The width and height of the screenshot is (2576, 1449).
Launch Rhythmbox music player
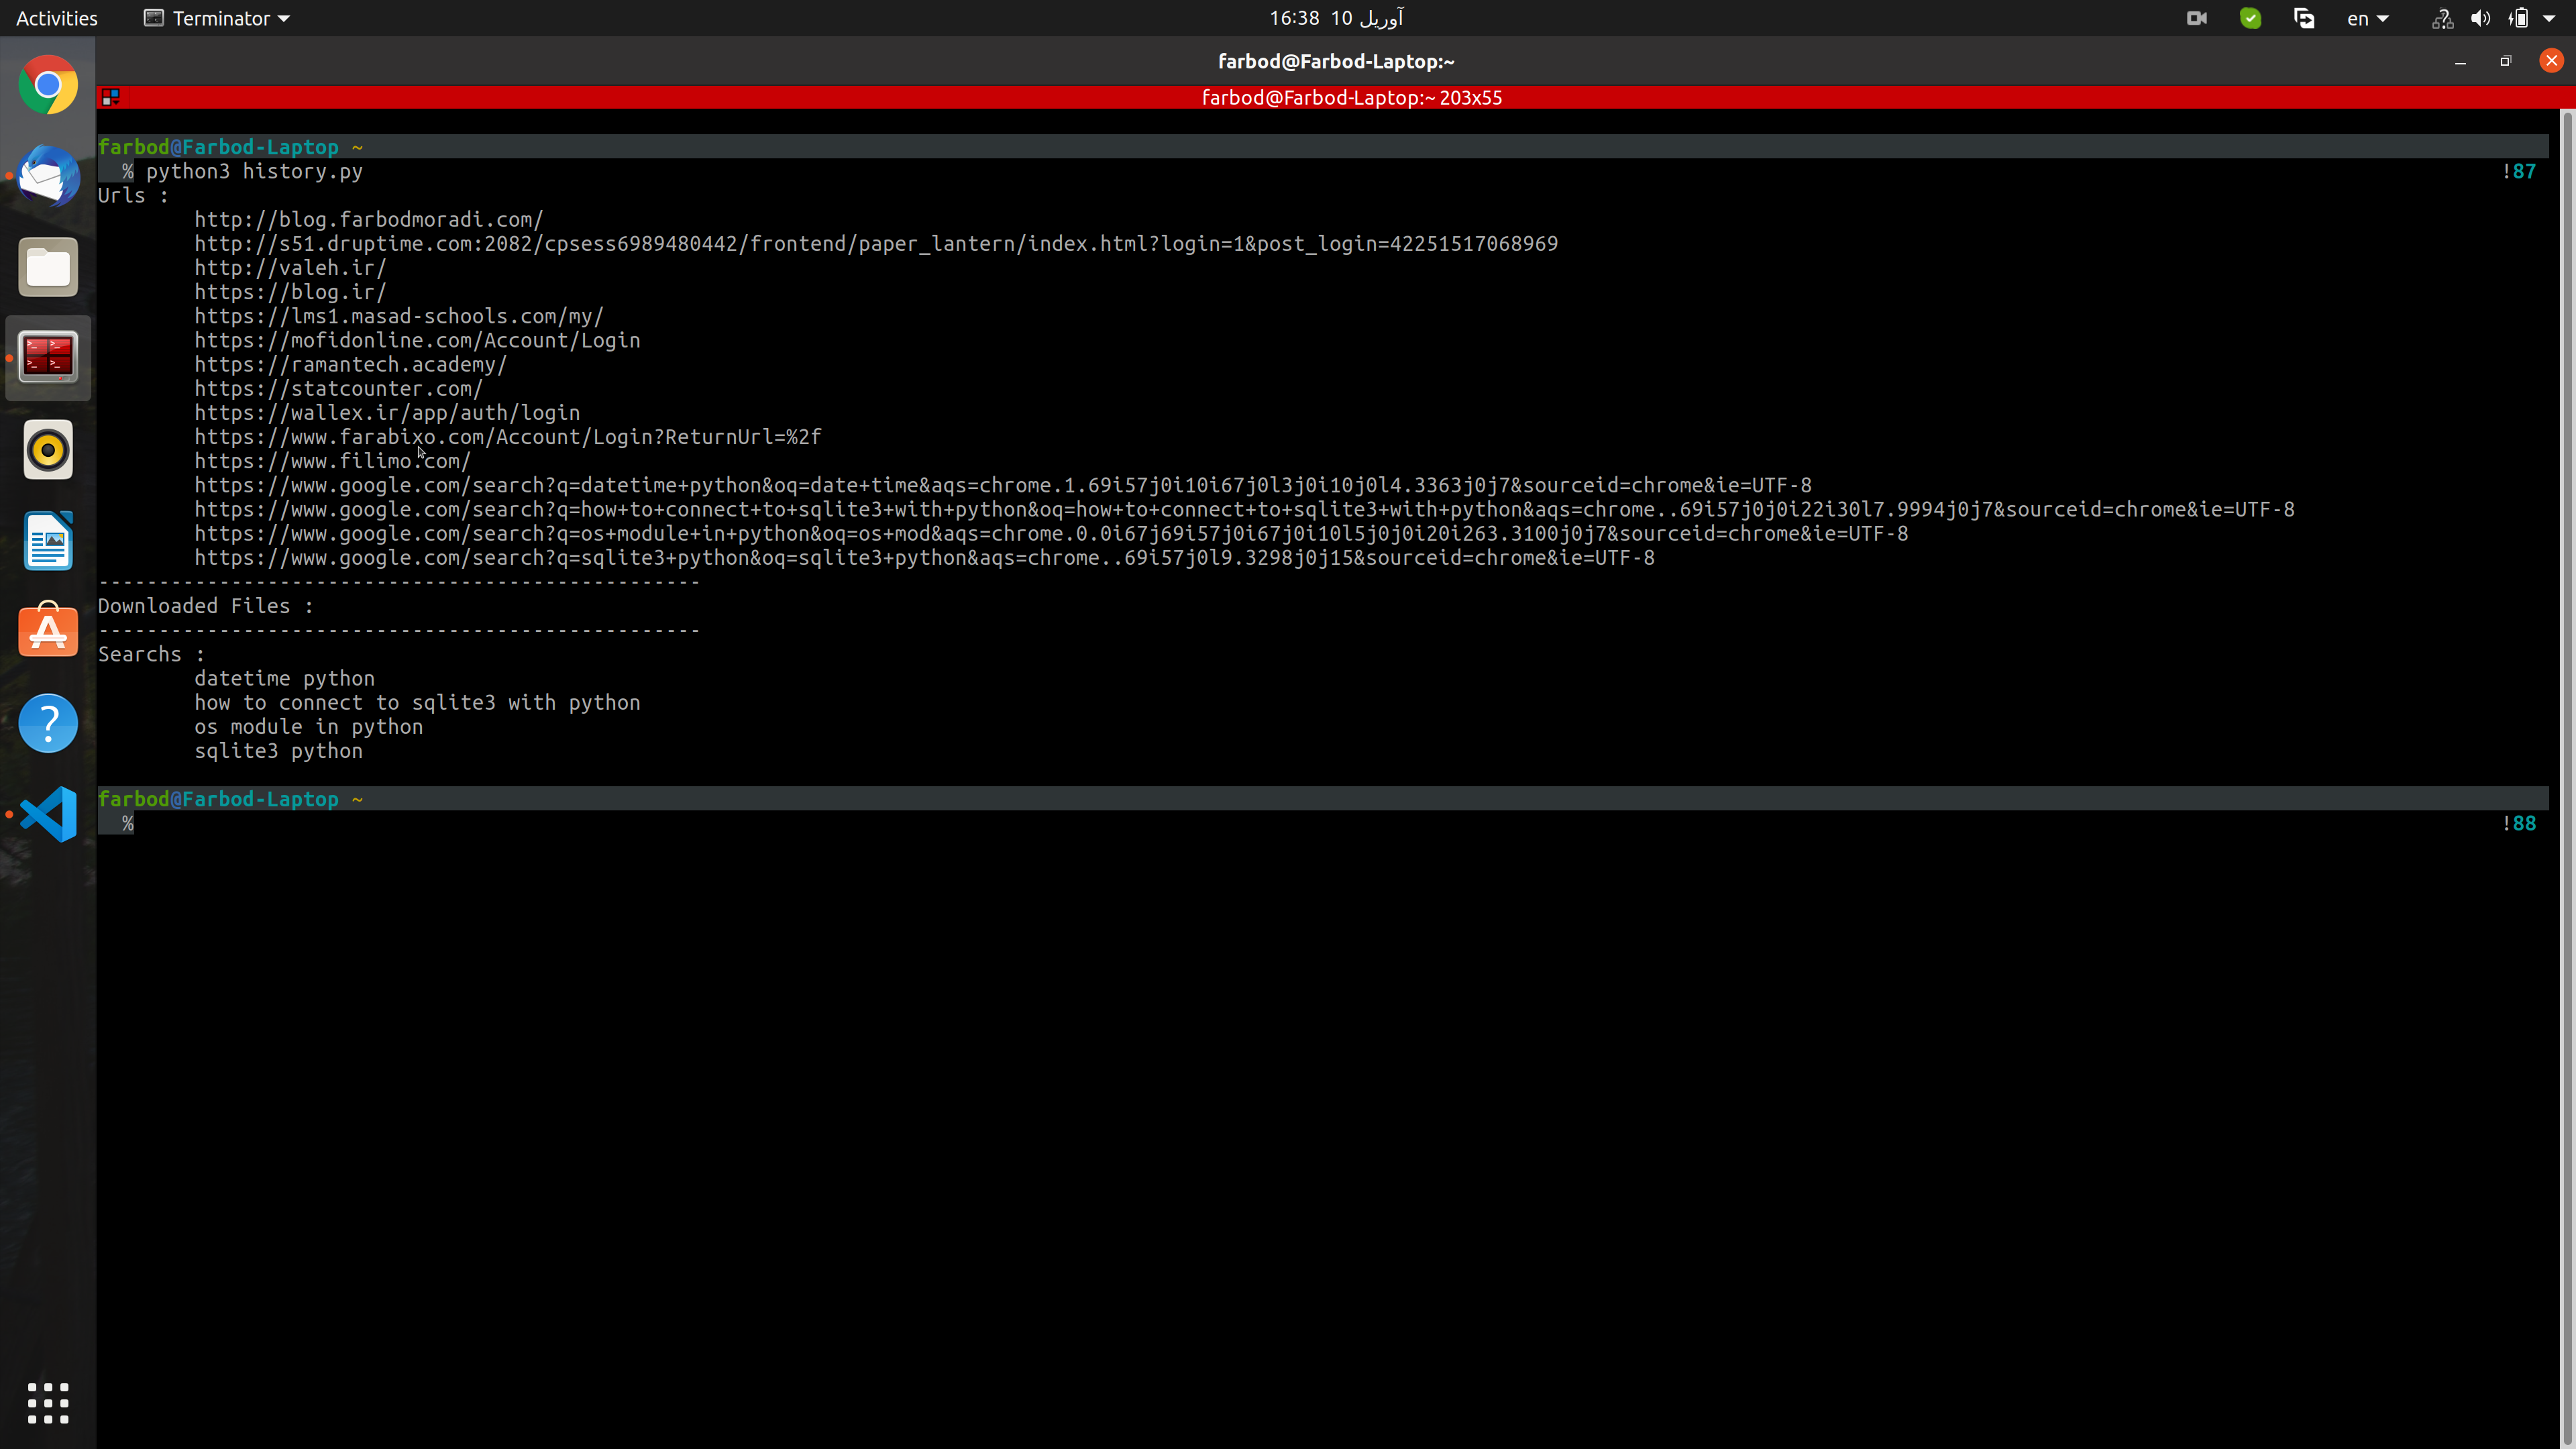click(x=48, y=449)
